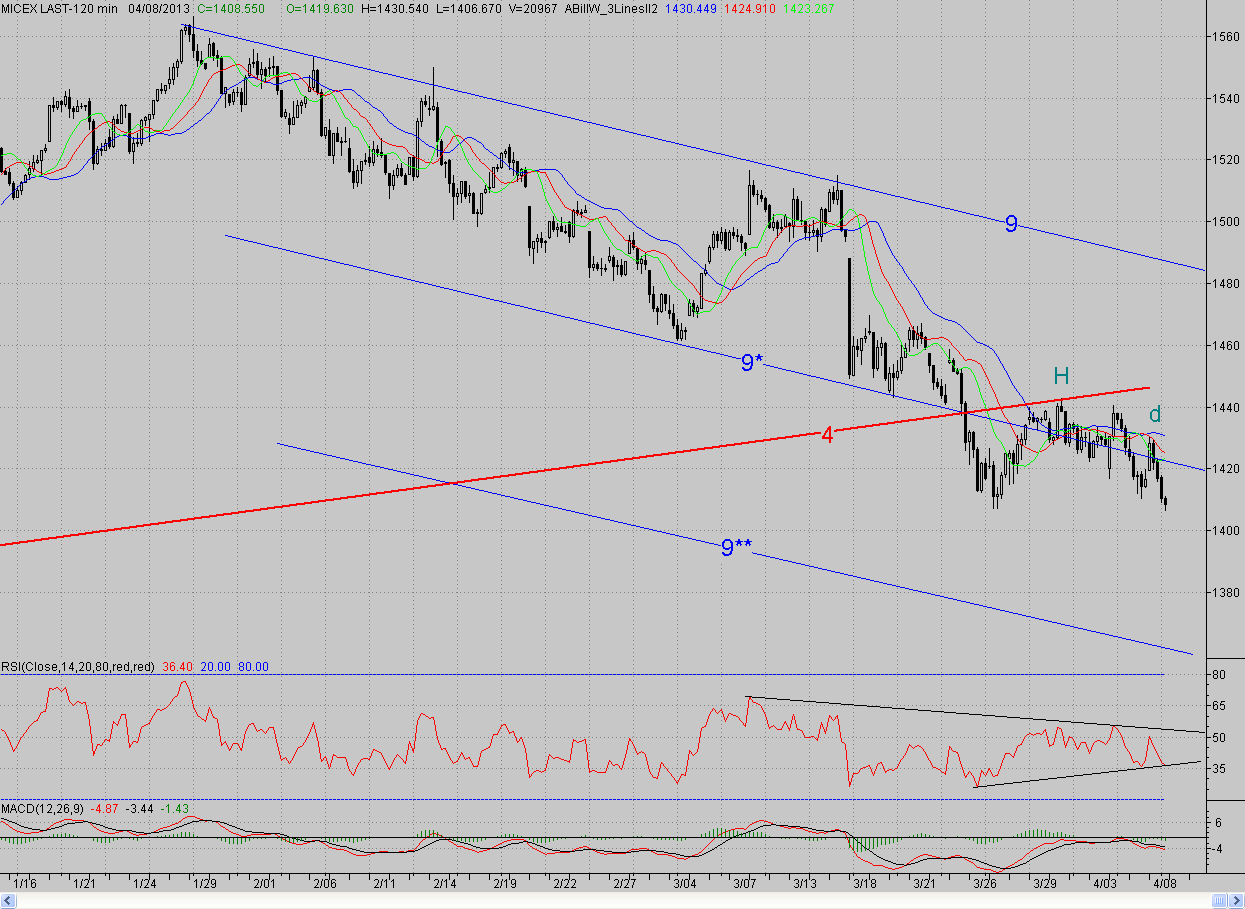Click the 1560 price level on right axis
This screenshot has height=909, width=1245.
[1226, 37]
